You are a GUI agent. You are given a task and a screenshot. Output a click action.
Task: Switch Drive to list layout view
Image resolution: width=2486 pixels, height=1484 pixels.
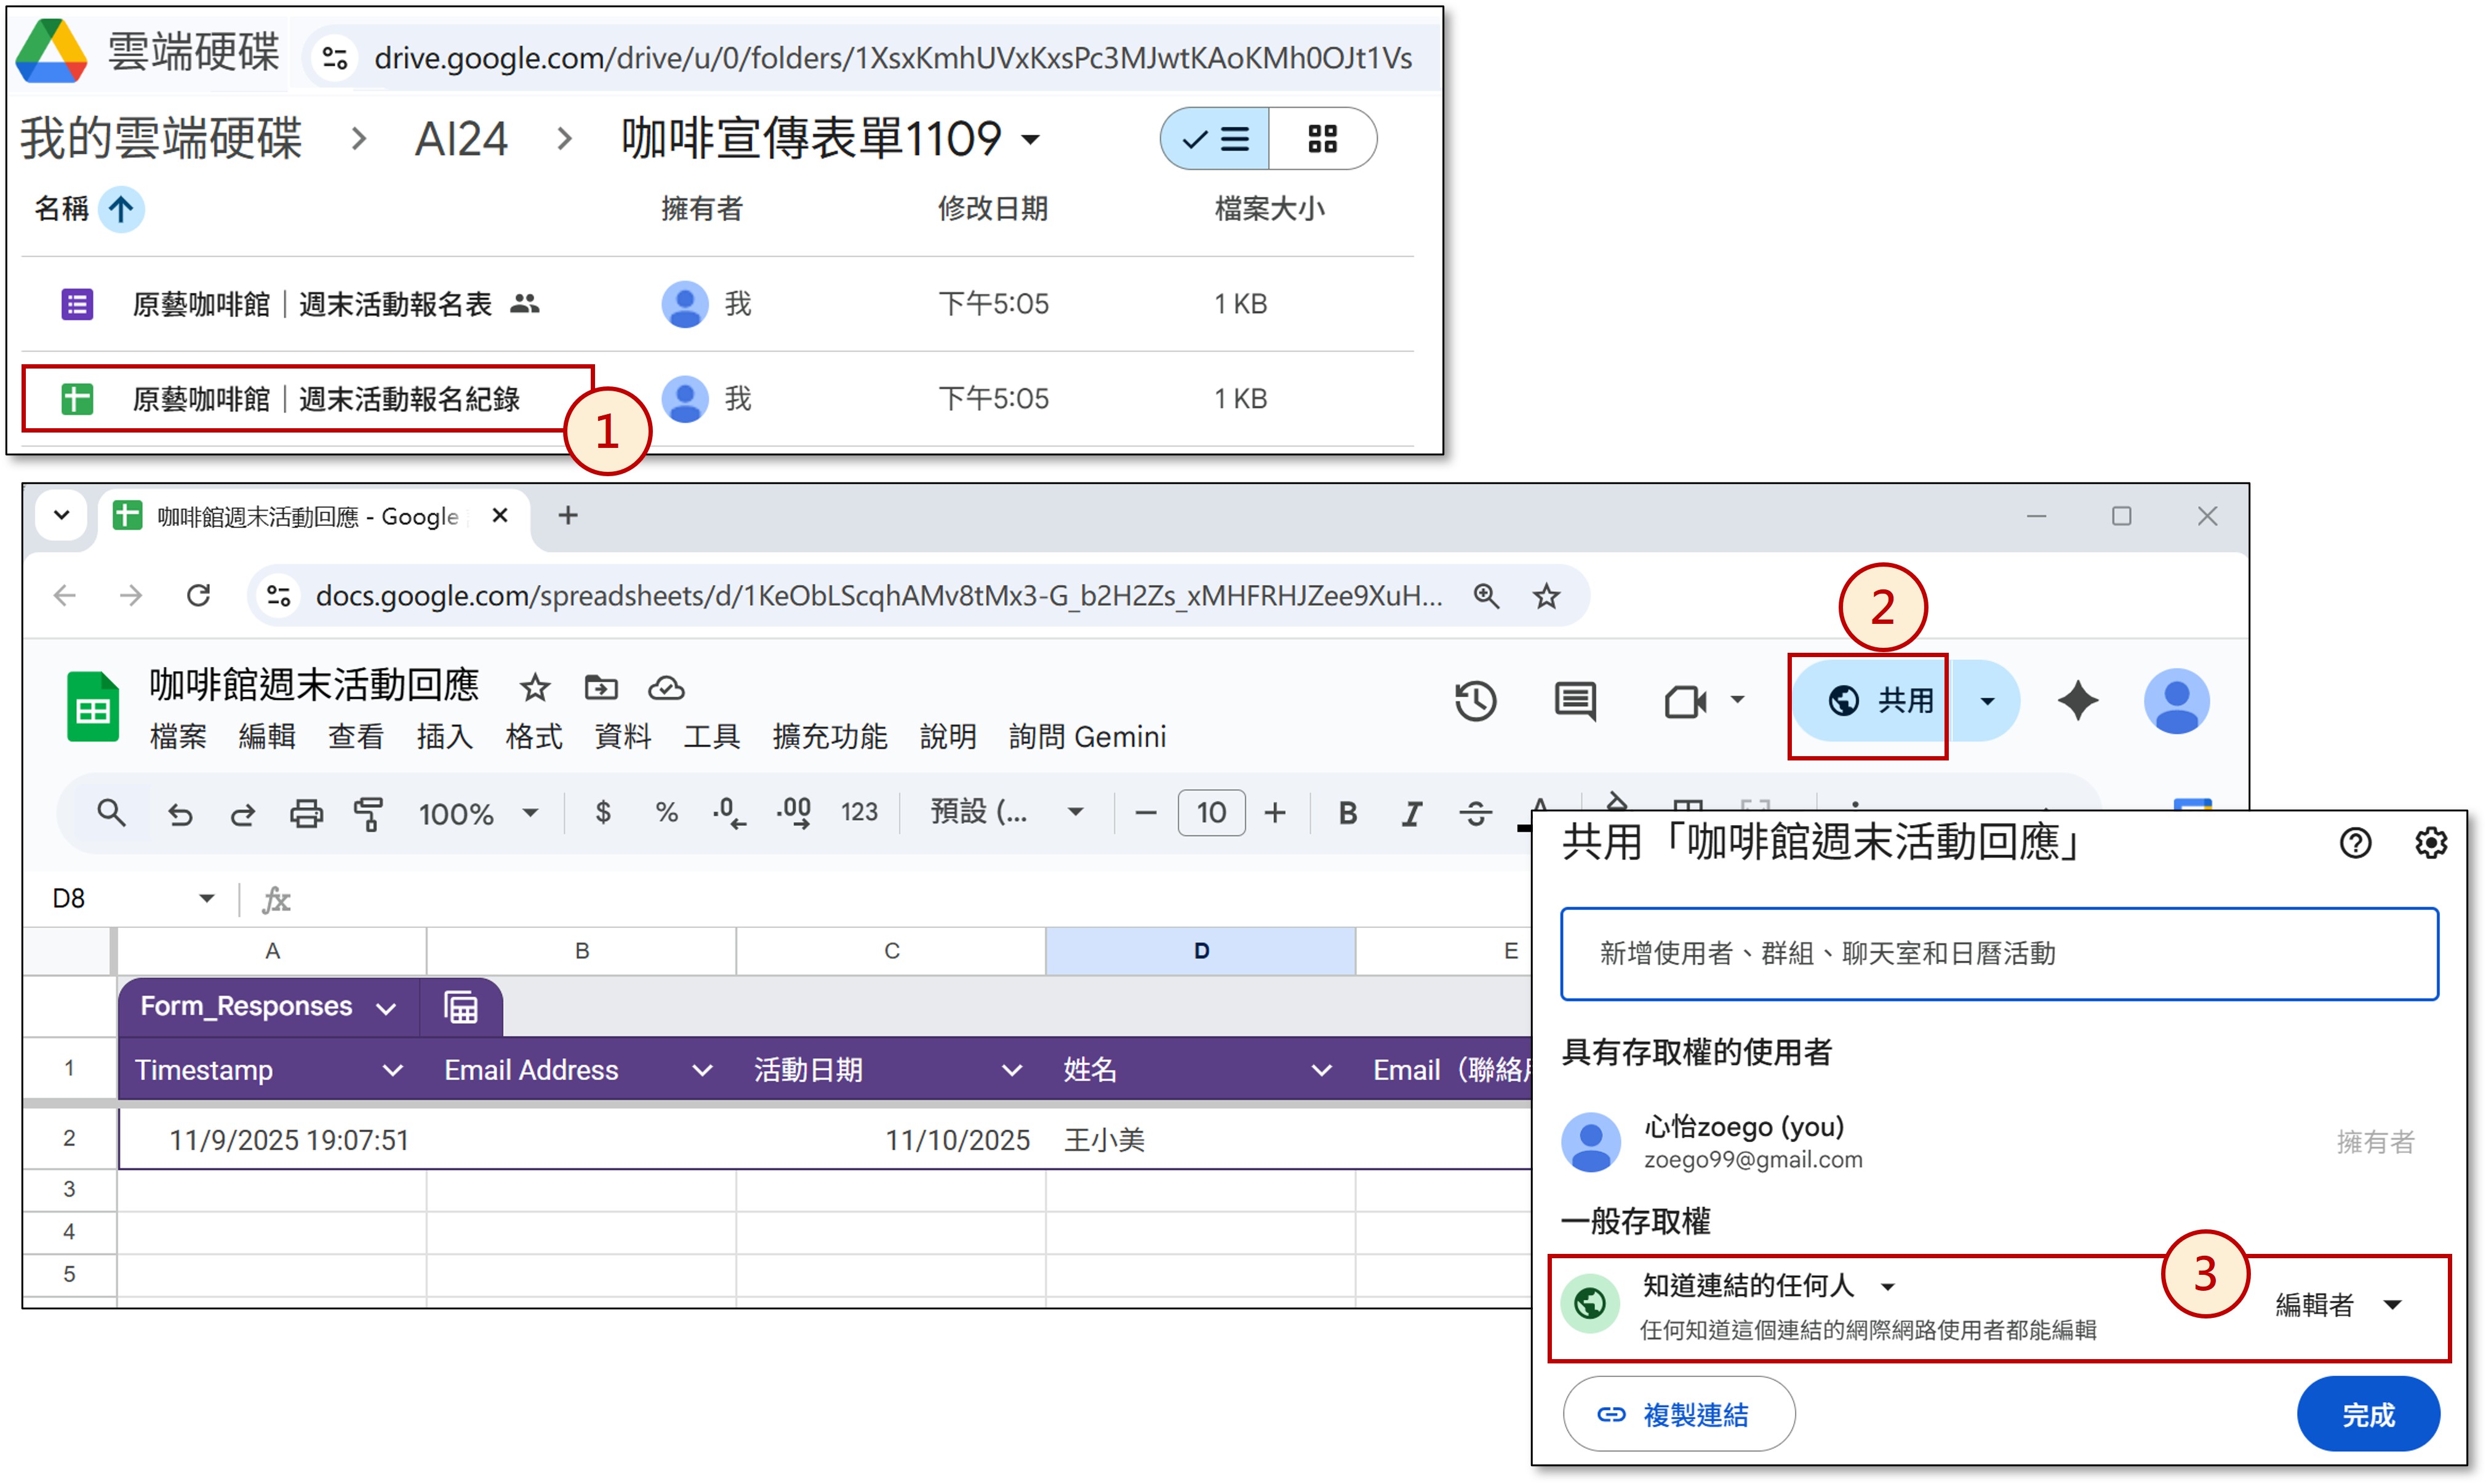(1216, 139)
